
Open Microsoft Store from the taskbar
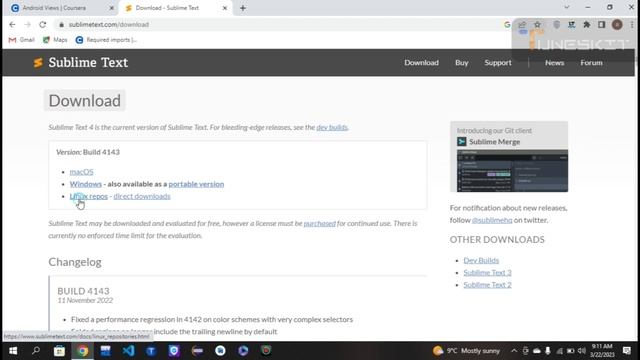click(x=59, y=351)
